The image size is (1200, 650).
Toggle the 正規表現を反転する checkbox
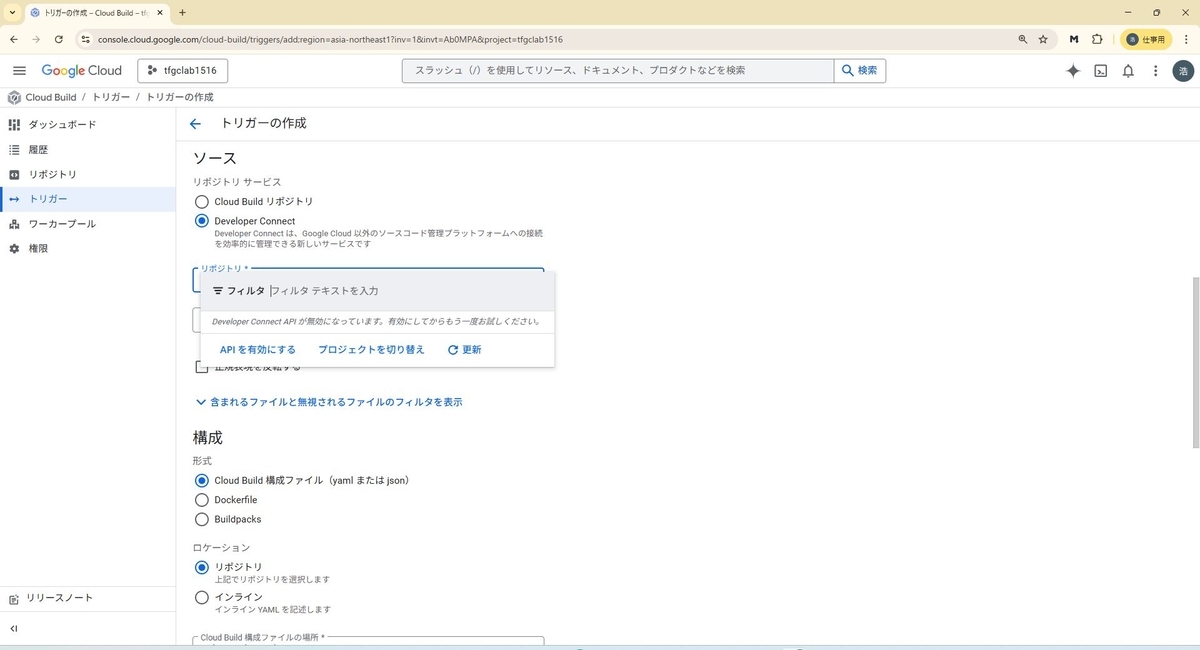202,367
